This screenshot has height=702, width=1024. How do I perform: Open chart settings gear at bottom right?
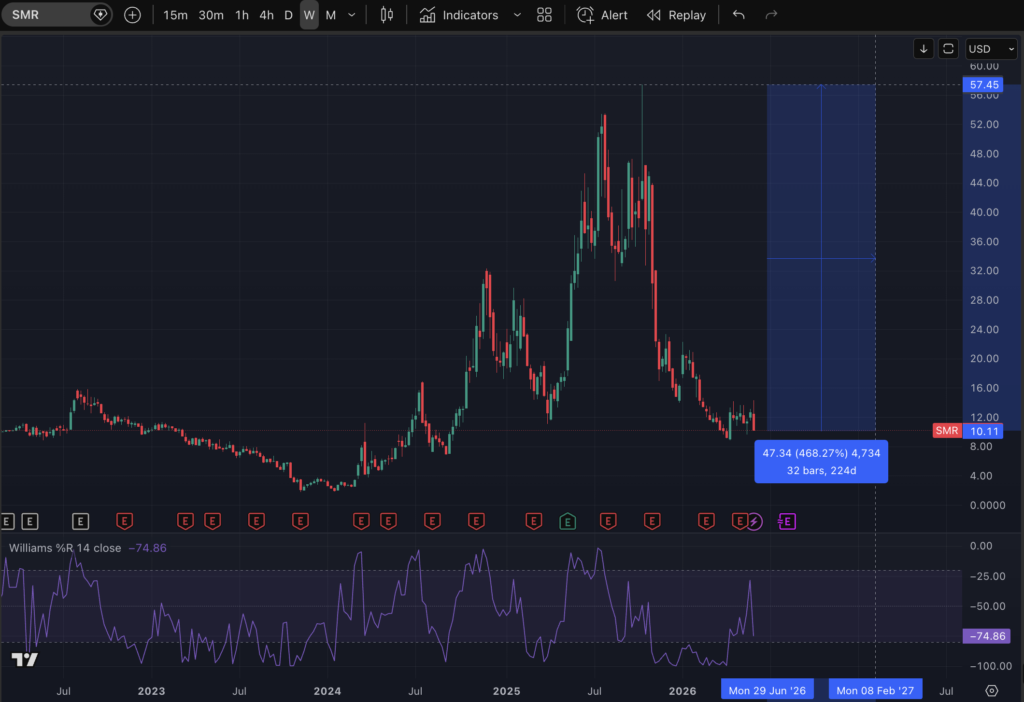tap(991, 690)
